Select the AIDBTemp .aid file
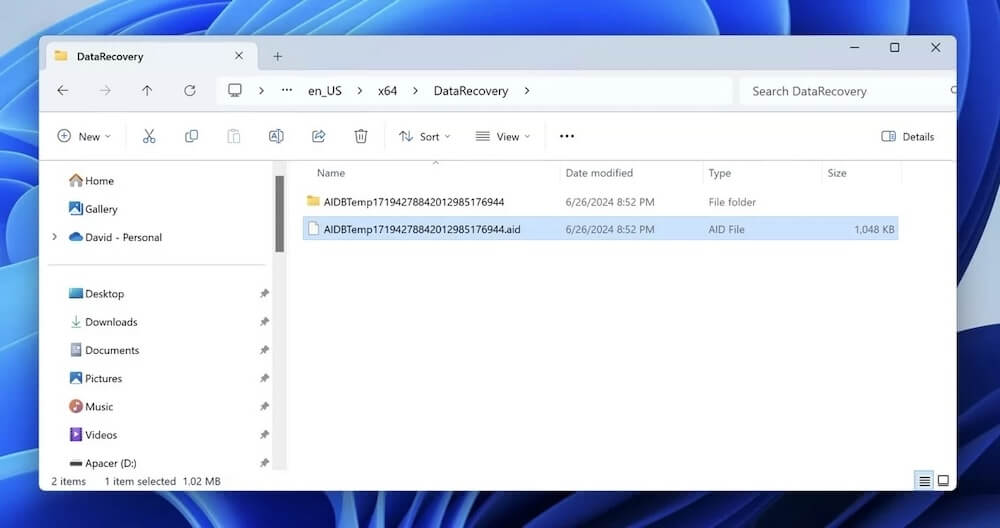1000x528 pixels. [600, 229]
